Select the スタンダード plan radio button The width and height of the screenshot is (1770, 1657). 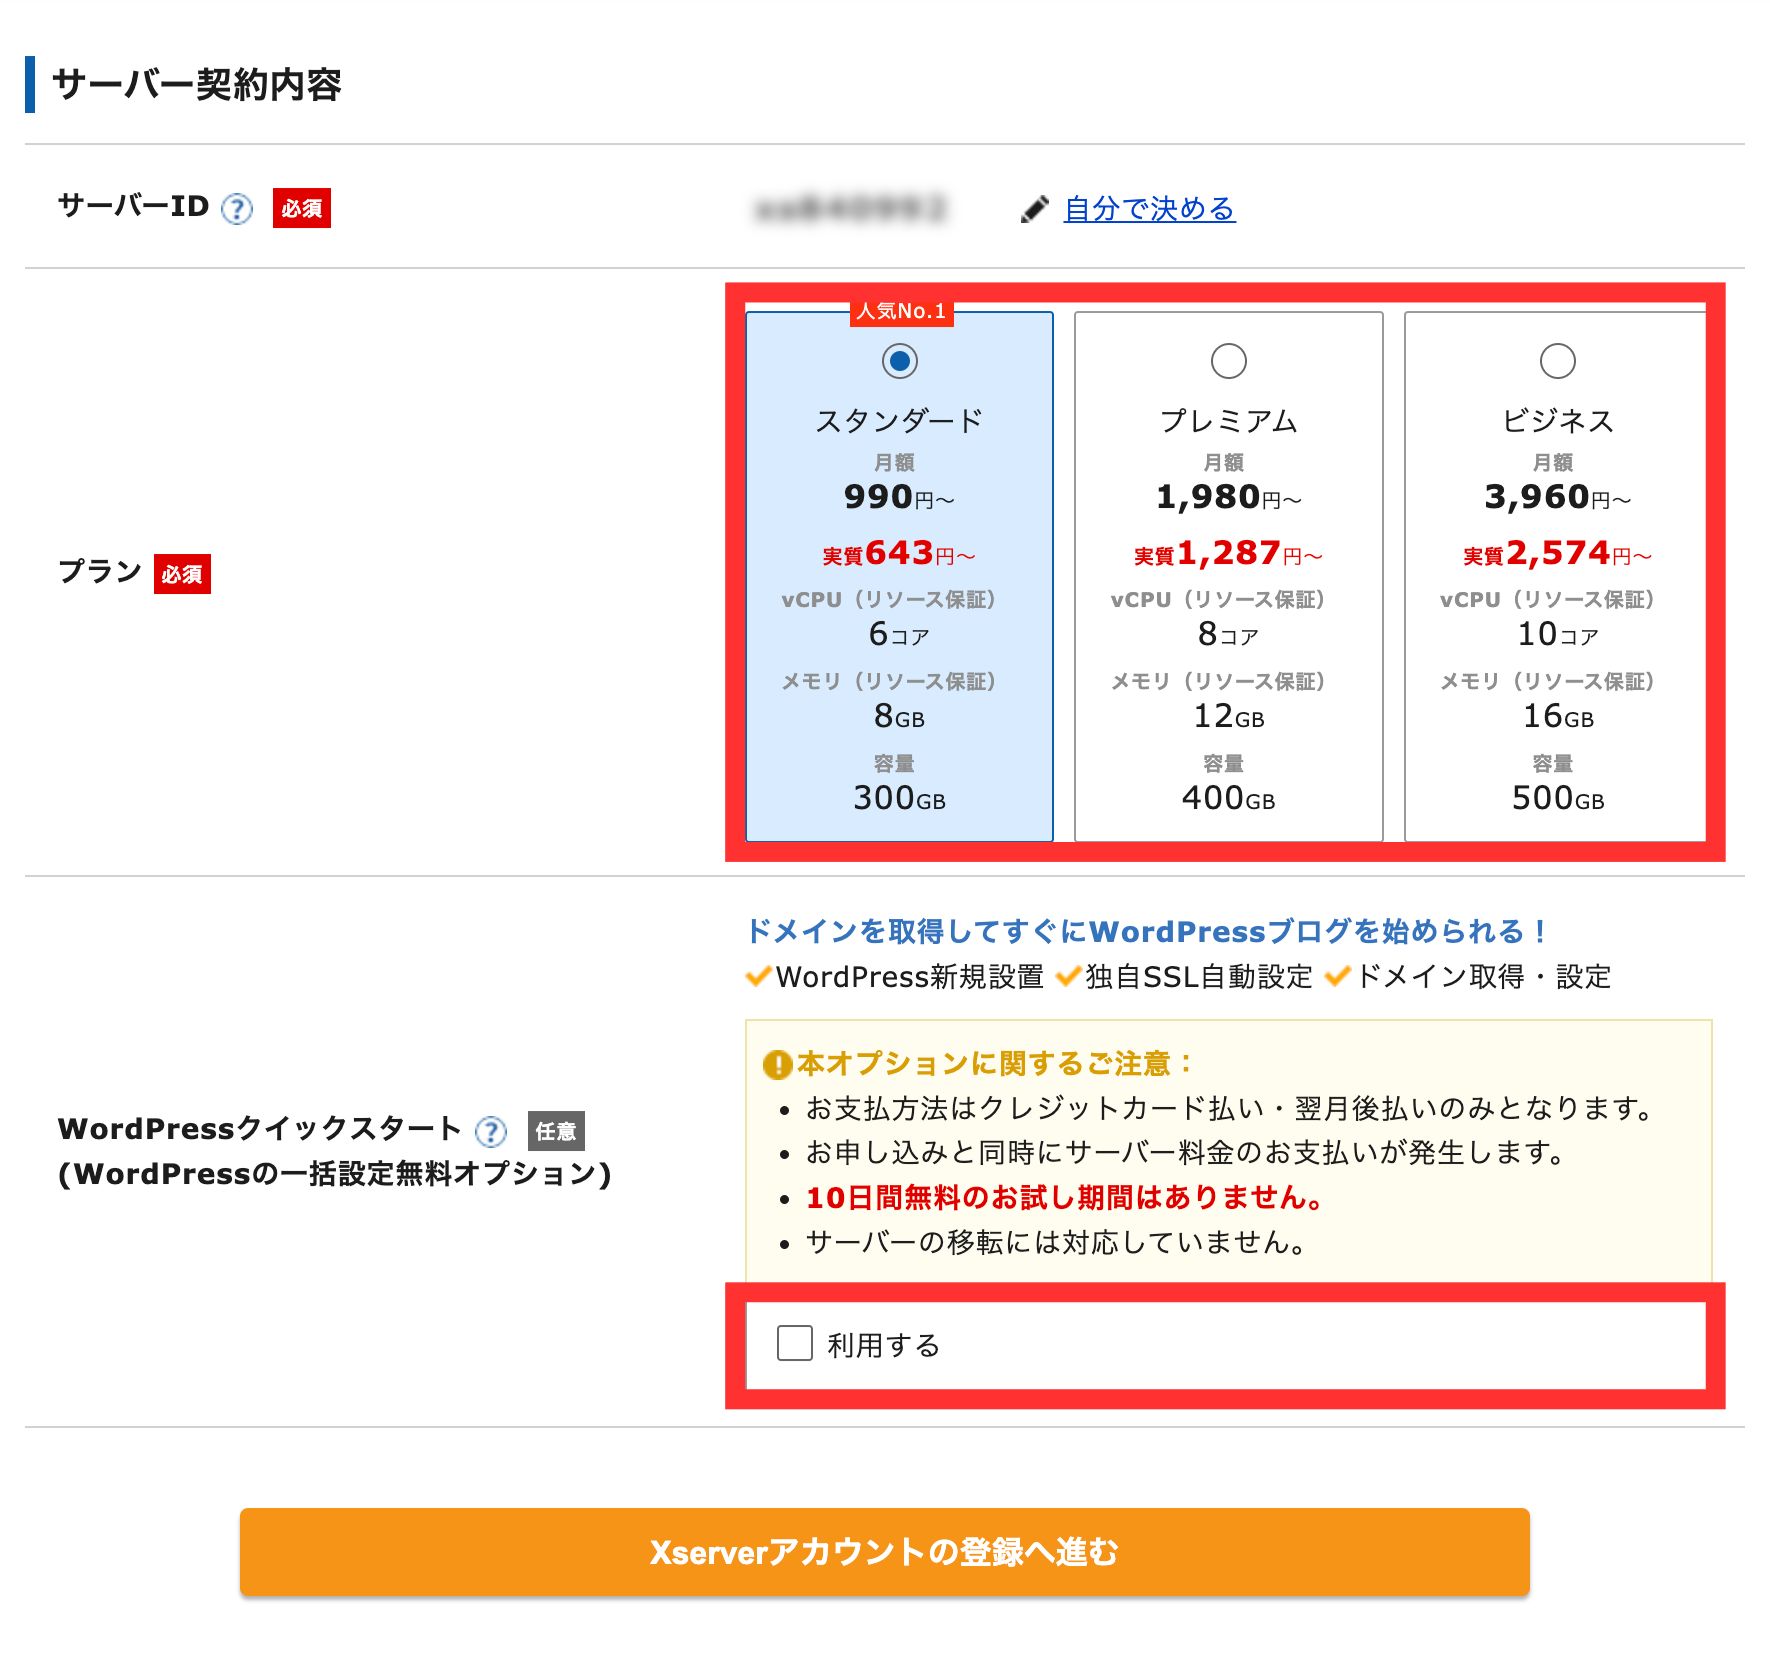click(899, 361)
